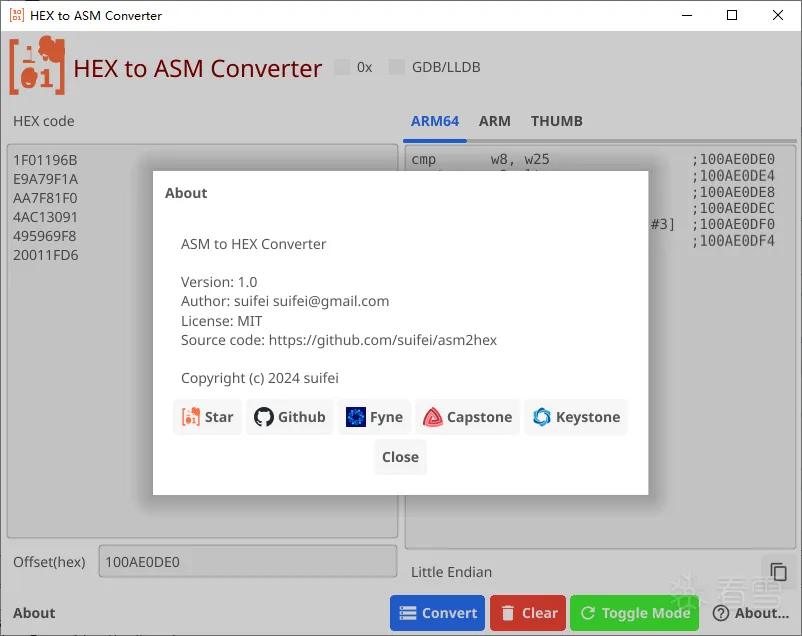Click hex line 4AC13091

point(46,217)
